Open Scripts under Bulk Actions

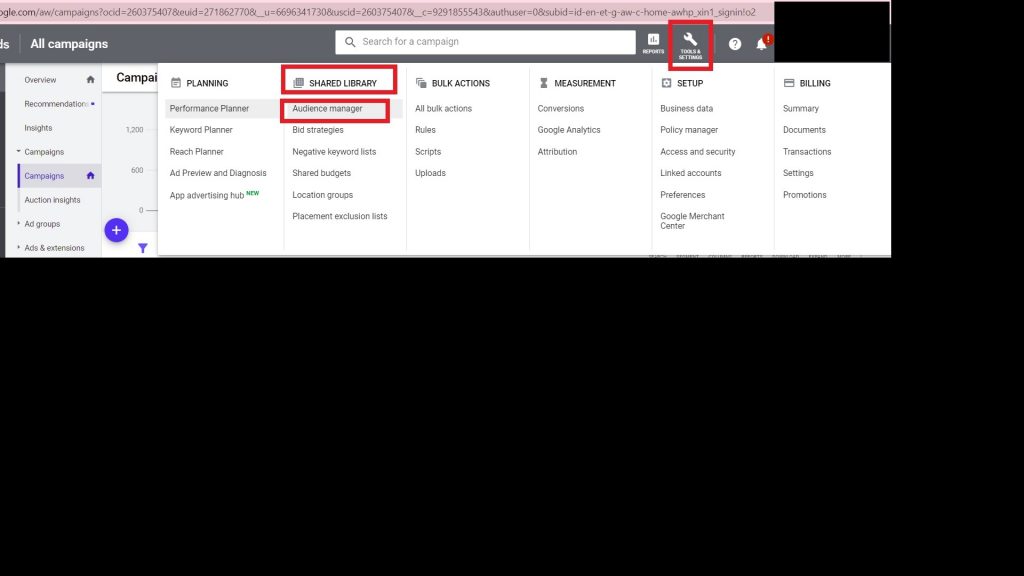pos(428,152)
